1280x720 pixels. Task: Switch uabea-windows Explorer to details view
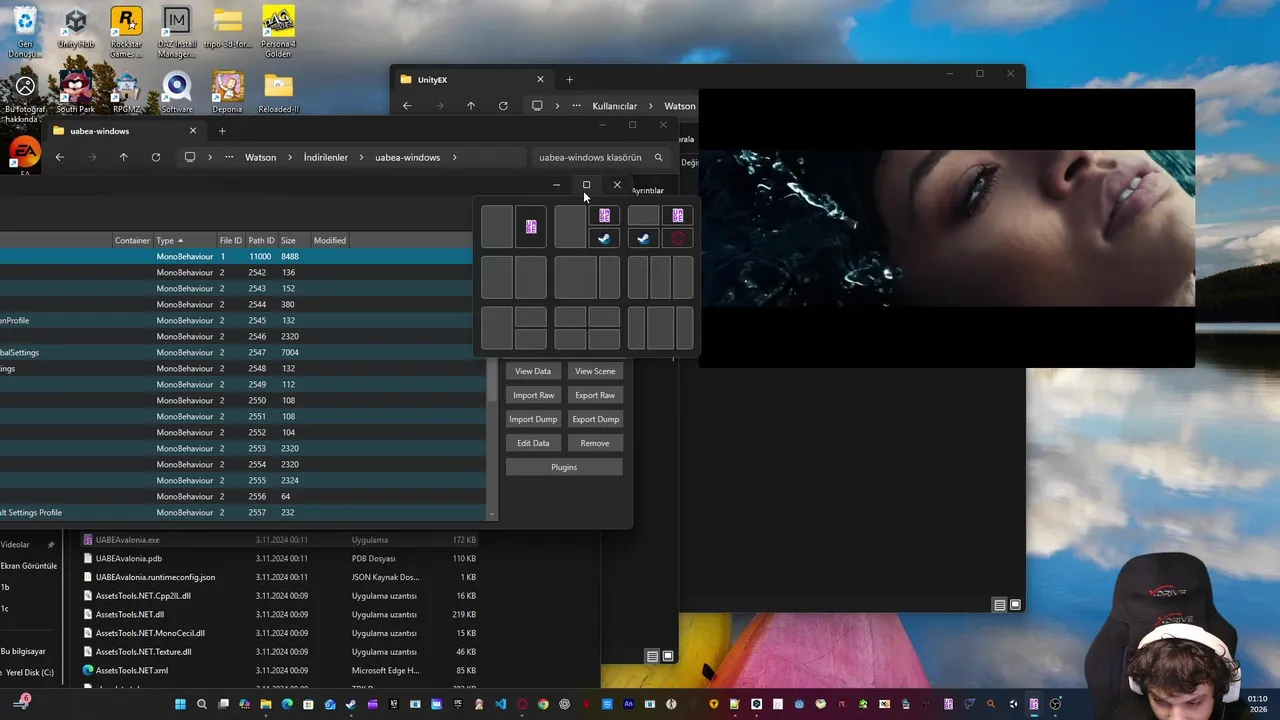coord(652,656)
